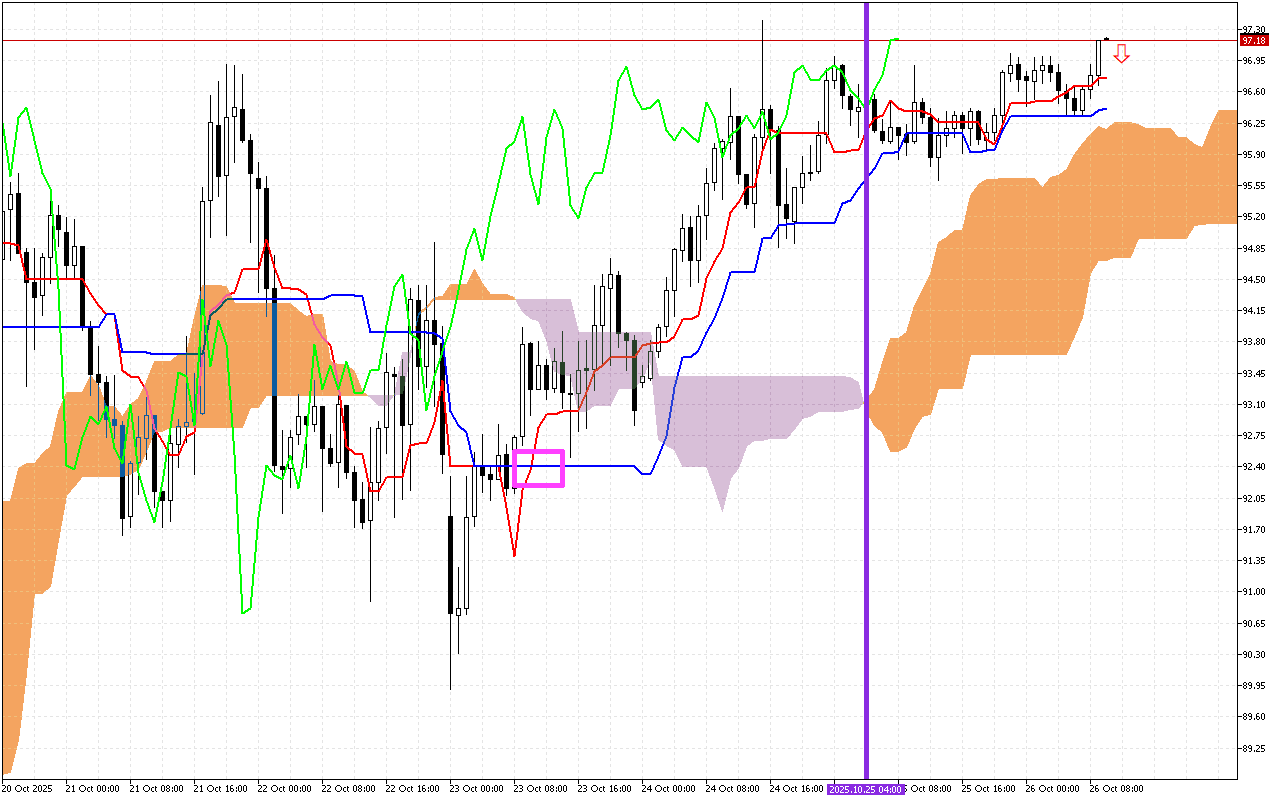Click the small black dot above latest candle
The image size is (1280, 800).
(1106, 39)
